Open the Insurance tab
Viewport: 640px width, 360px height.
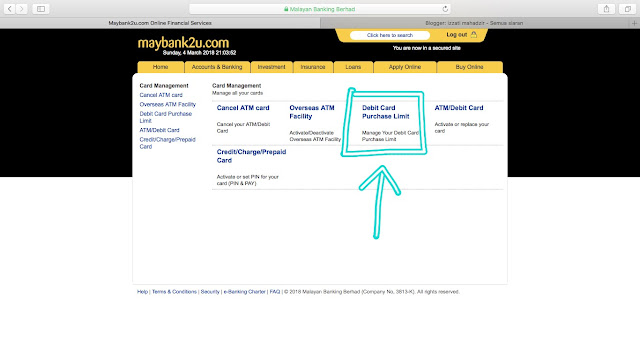[x=313, y=67]
